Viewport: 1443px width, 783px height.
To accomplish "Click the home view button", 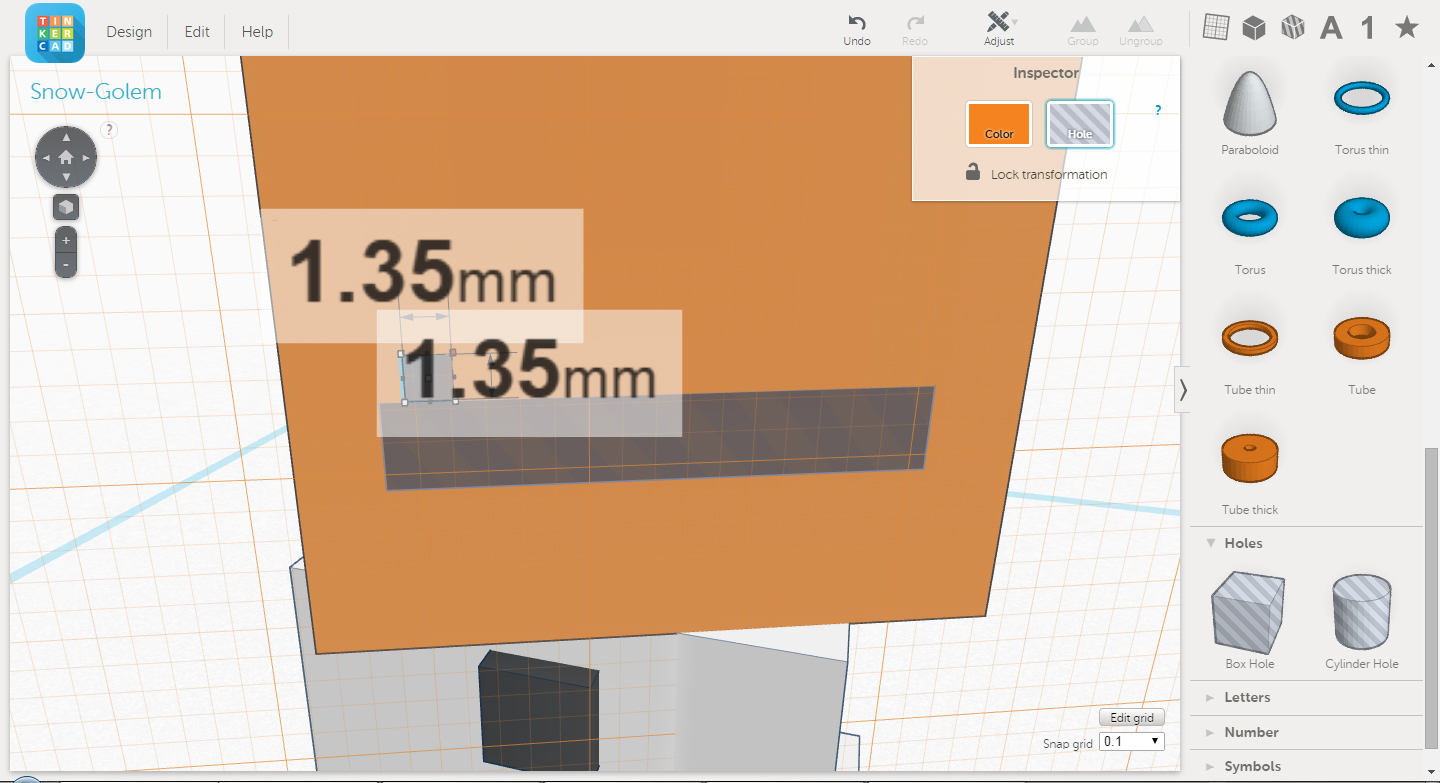I will pos(66,158).
